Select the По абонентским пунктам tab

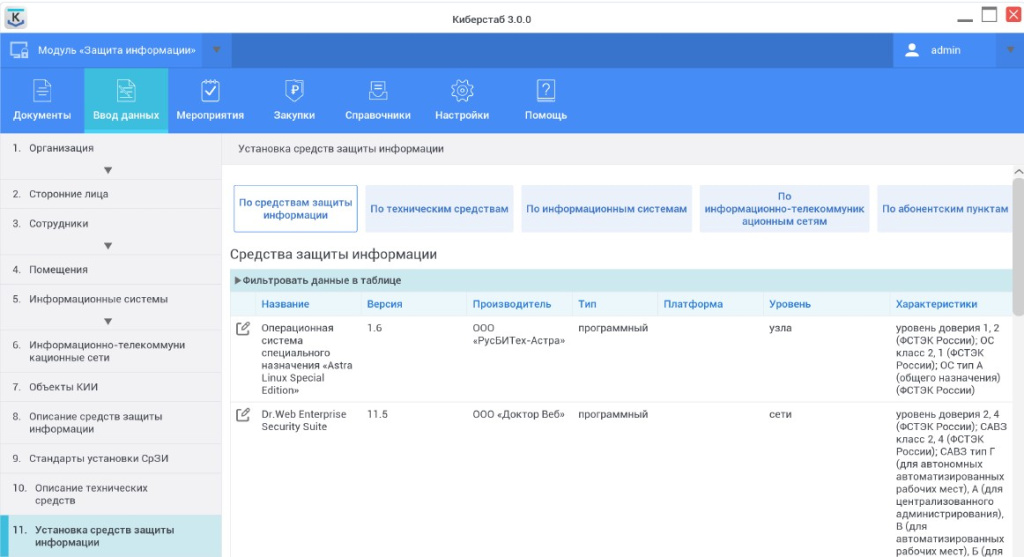pos(945,209)
